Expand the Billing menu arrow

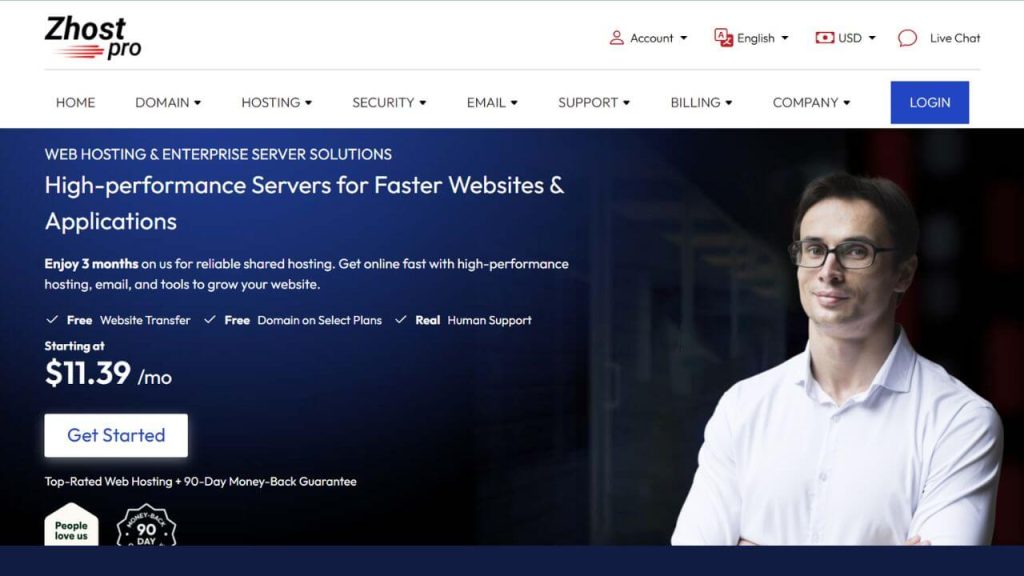[x=729, y=103]
